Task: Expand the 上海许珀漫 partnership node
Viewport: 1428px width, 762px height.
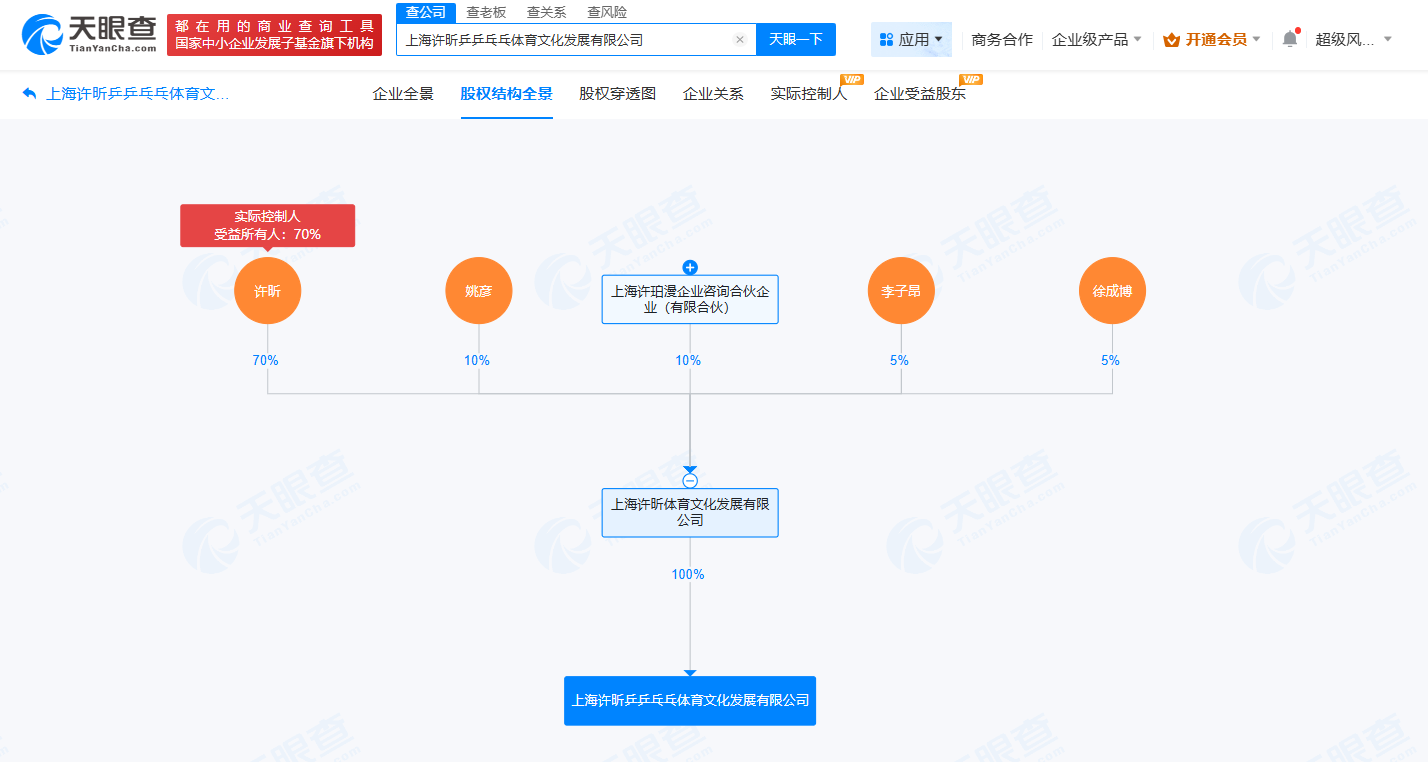Action: point(689,267)
